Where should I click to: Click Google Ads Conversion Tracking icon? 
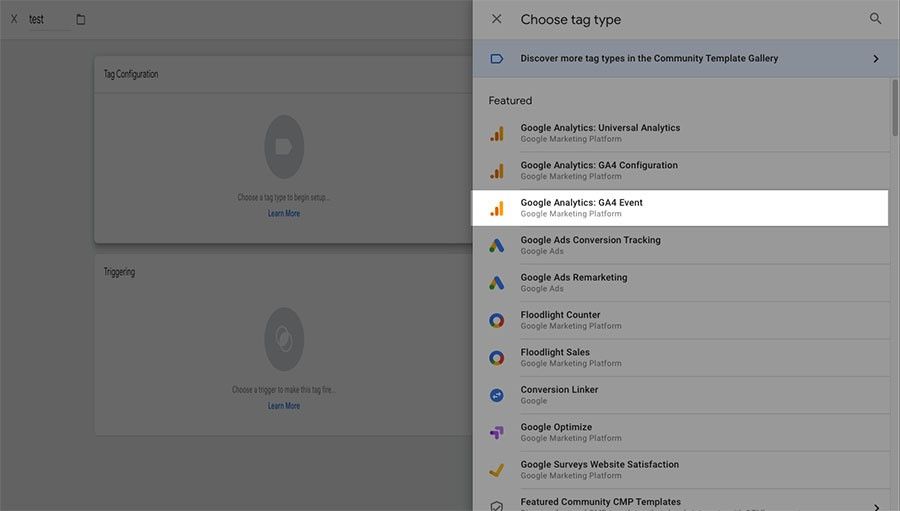pos(496,245)
